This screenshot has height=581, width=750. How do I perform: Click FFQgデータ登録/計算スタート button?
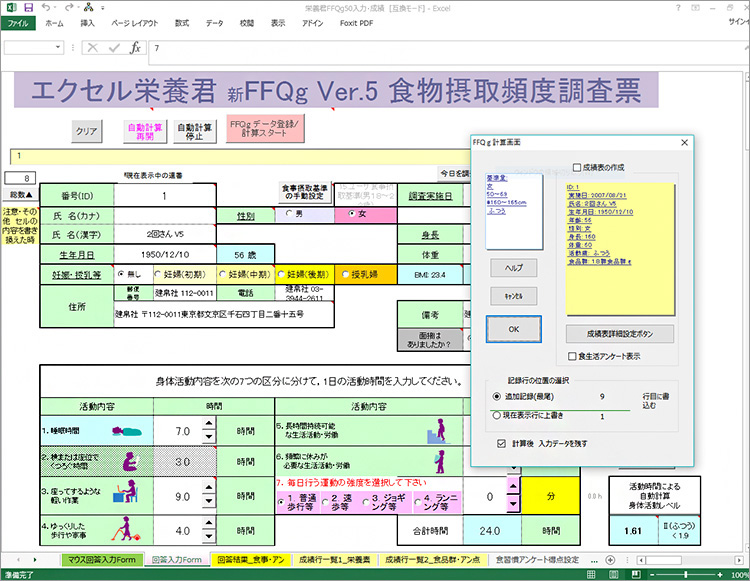click(265, 128)
